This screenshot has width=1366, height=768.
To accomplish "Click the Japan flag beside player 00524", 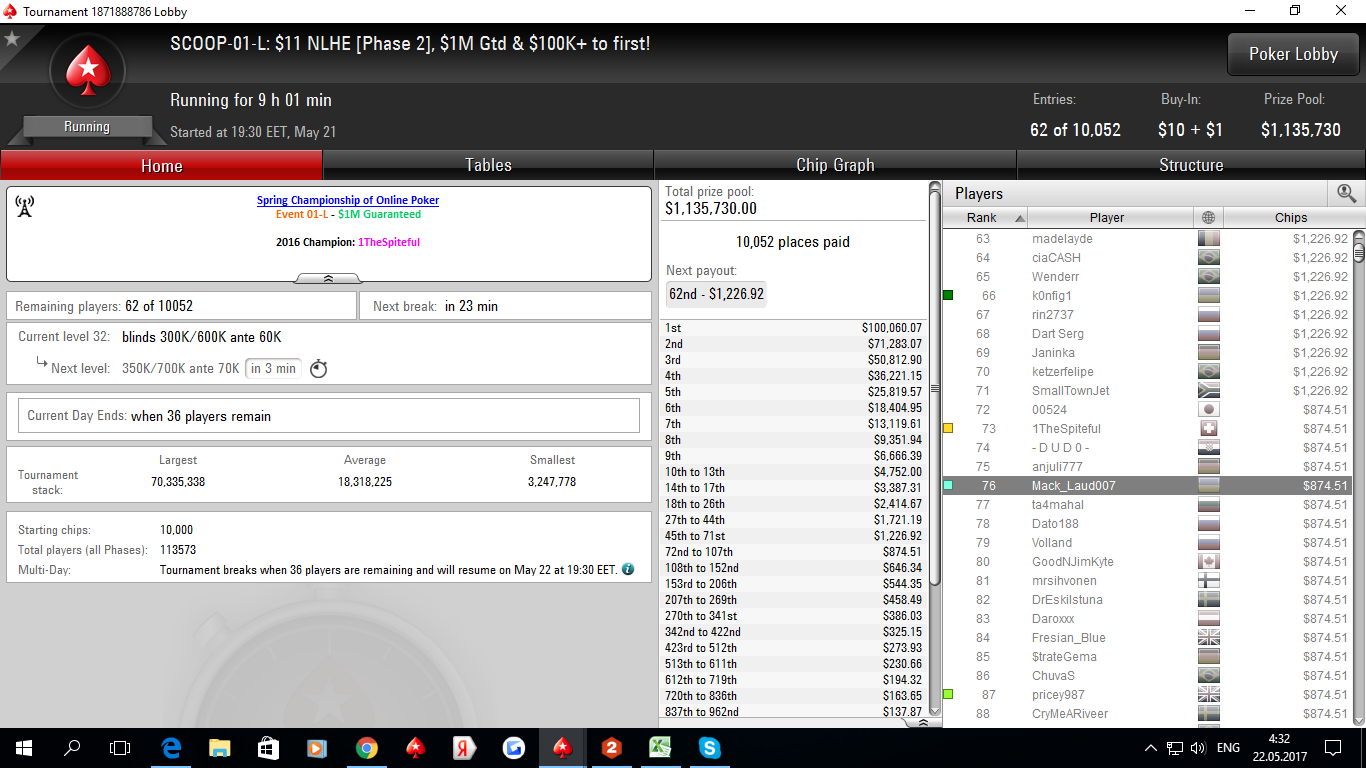I will [1209, 410].
